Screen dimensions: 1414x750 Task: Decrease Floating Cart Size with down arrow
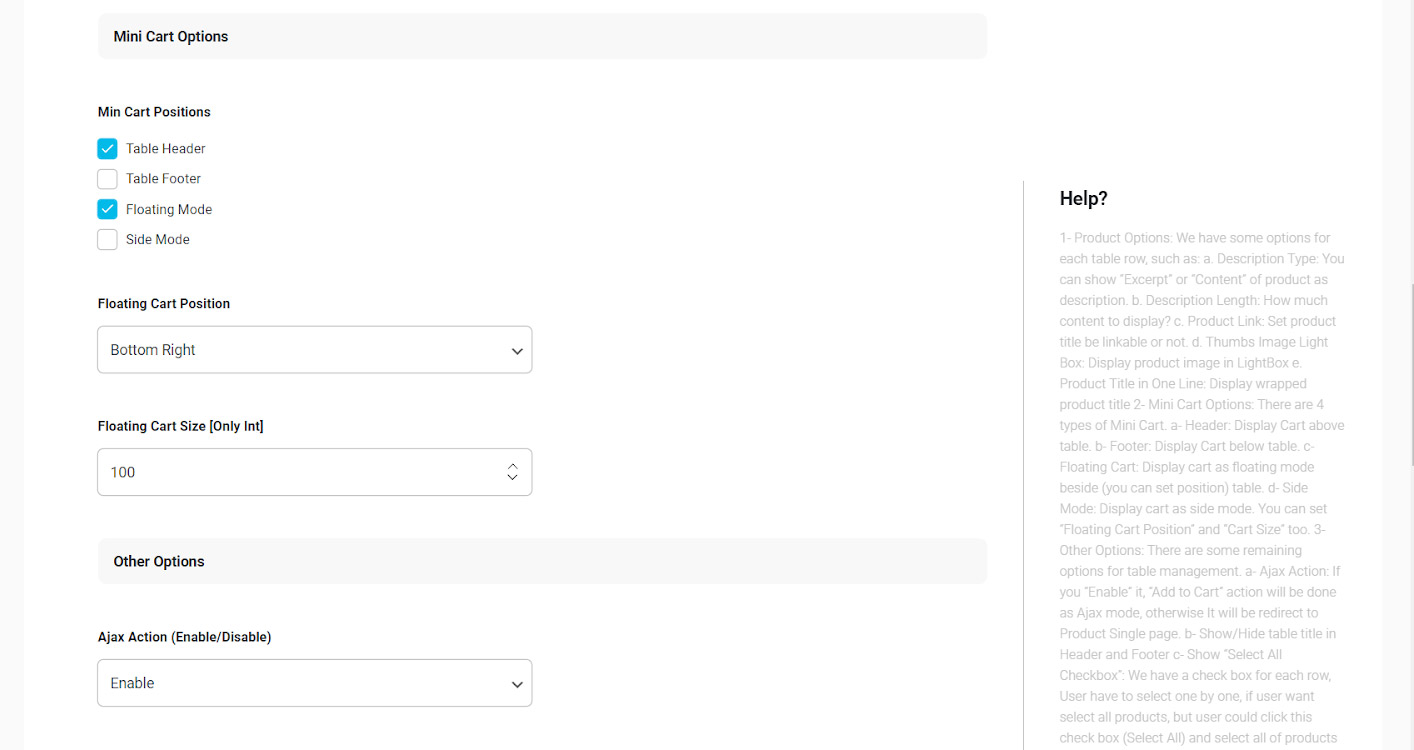[x=512, y=478]
